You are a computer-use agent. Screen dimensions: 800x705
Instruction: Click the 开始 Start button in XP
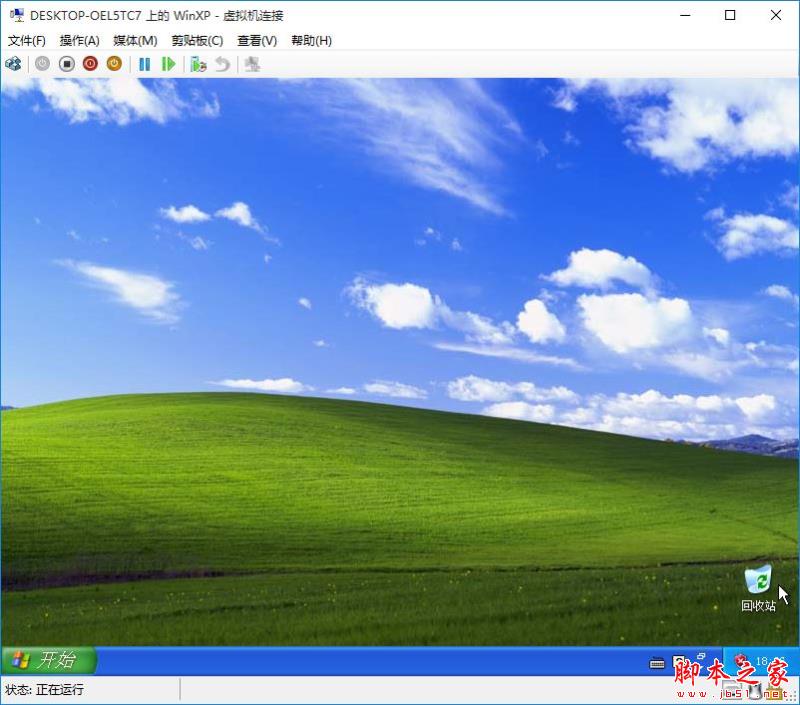tap(48, 660)
